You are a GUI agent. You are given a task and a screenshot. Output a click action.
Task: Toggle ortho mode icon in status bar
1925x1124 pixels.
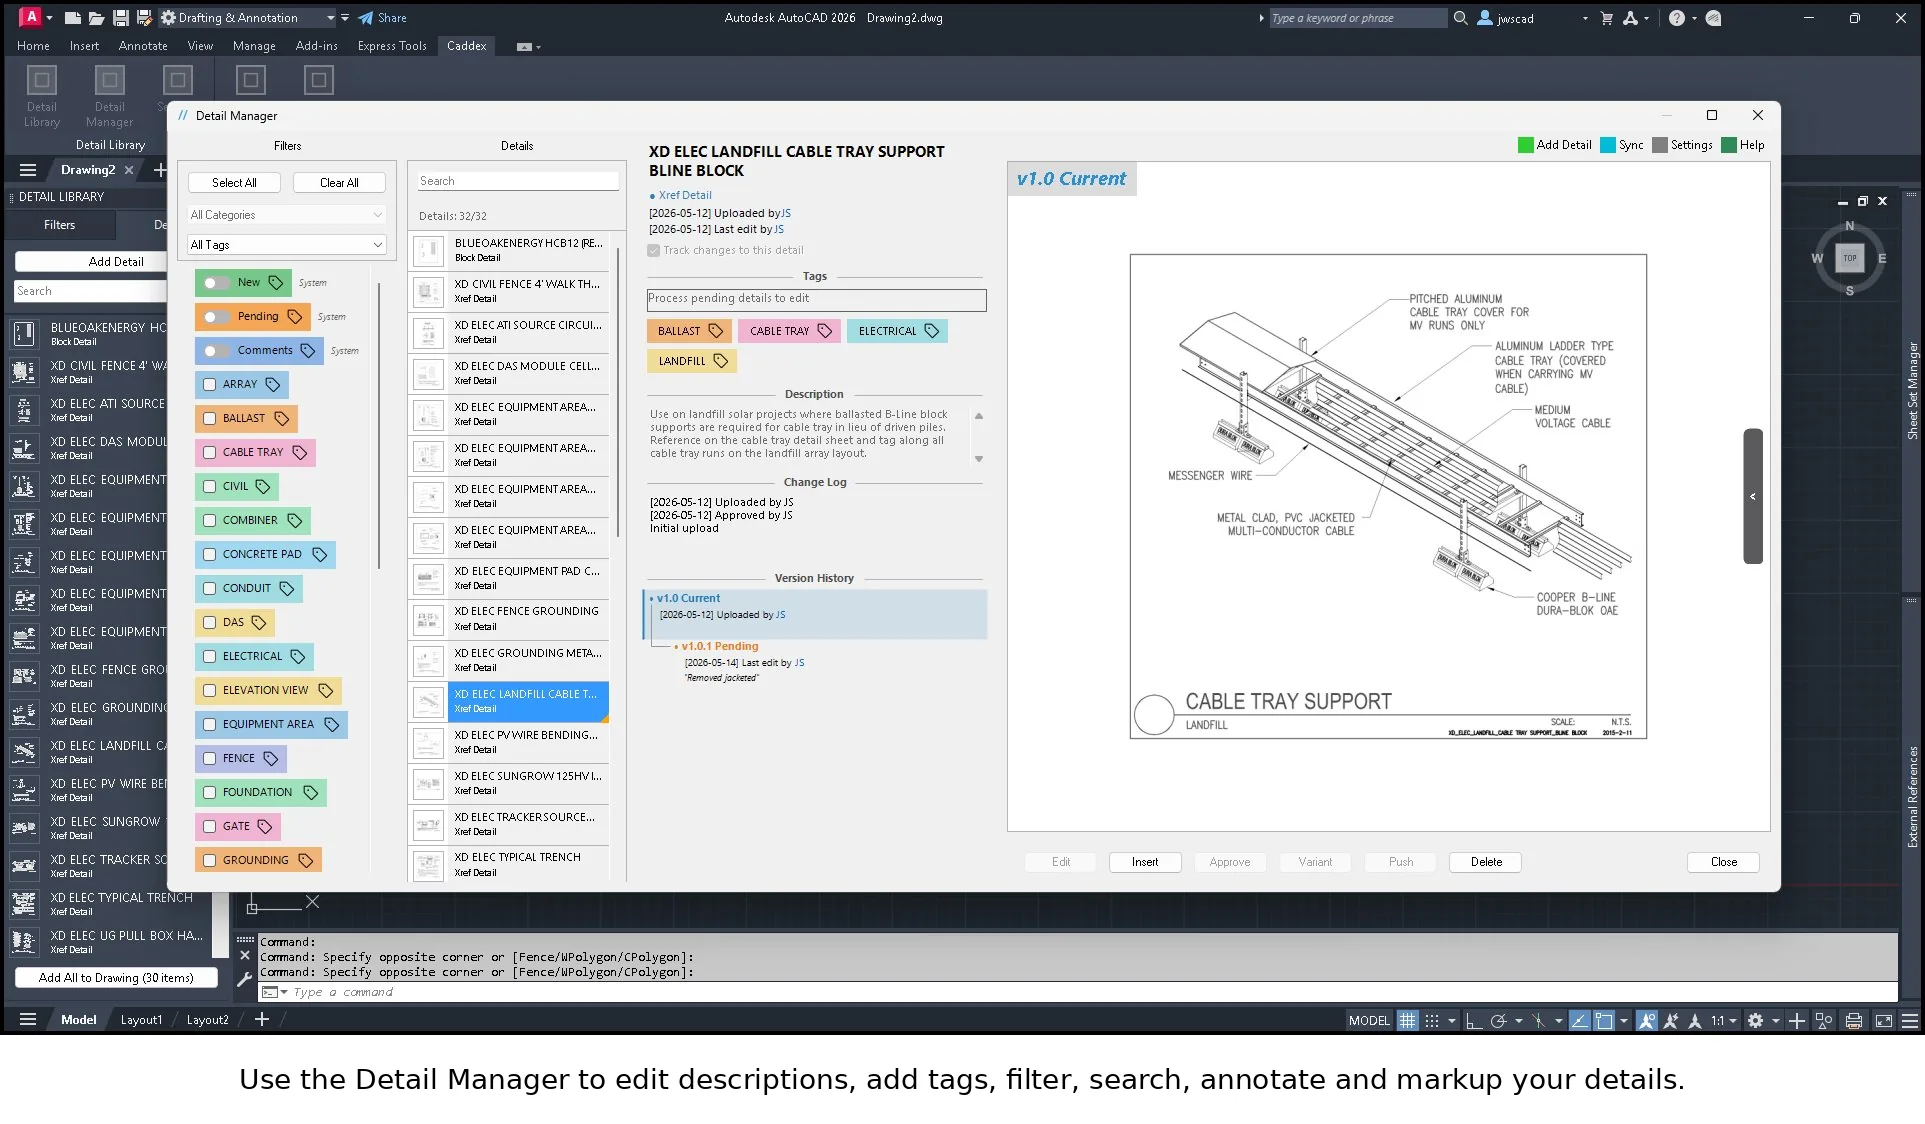click(1473, 1020)
